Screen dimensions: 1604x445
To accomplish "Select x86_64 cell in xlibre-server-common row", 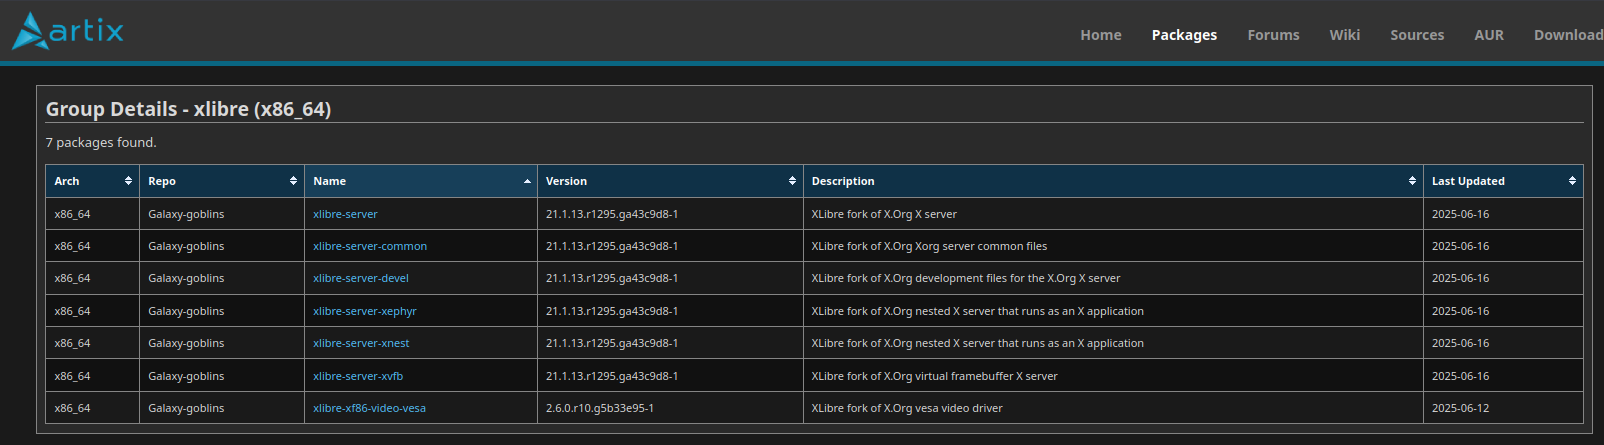I will click(92, 246).
